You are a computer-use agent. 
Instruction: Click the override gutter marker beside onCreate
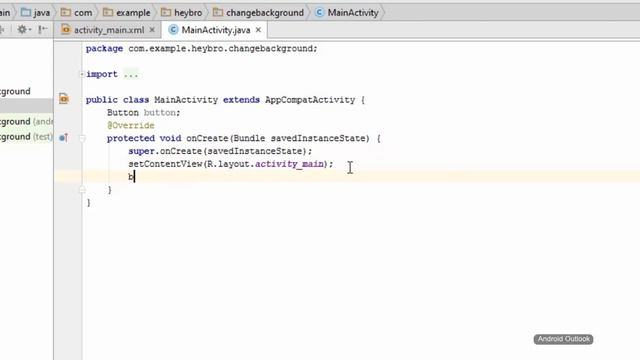[63, 138]
